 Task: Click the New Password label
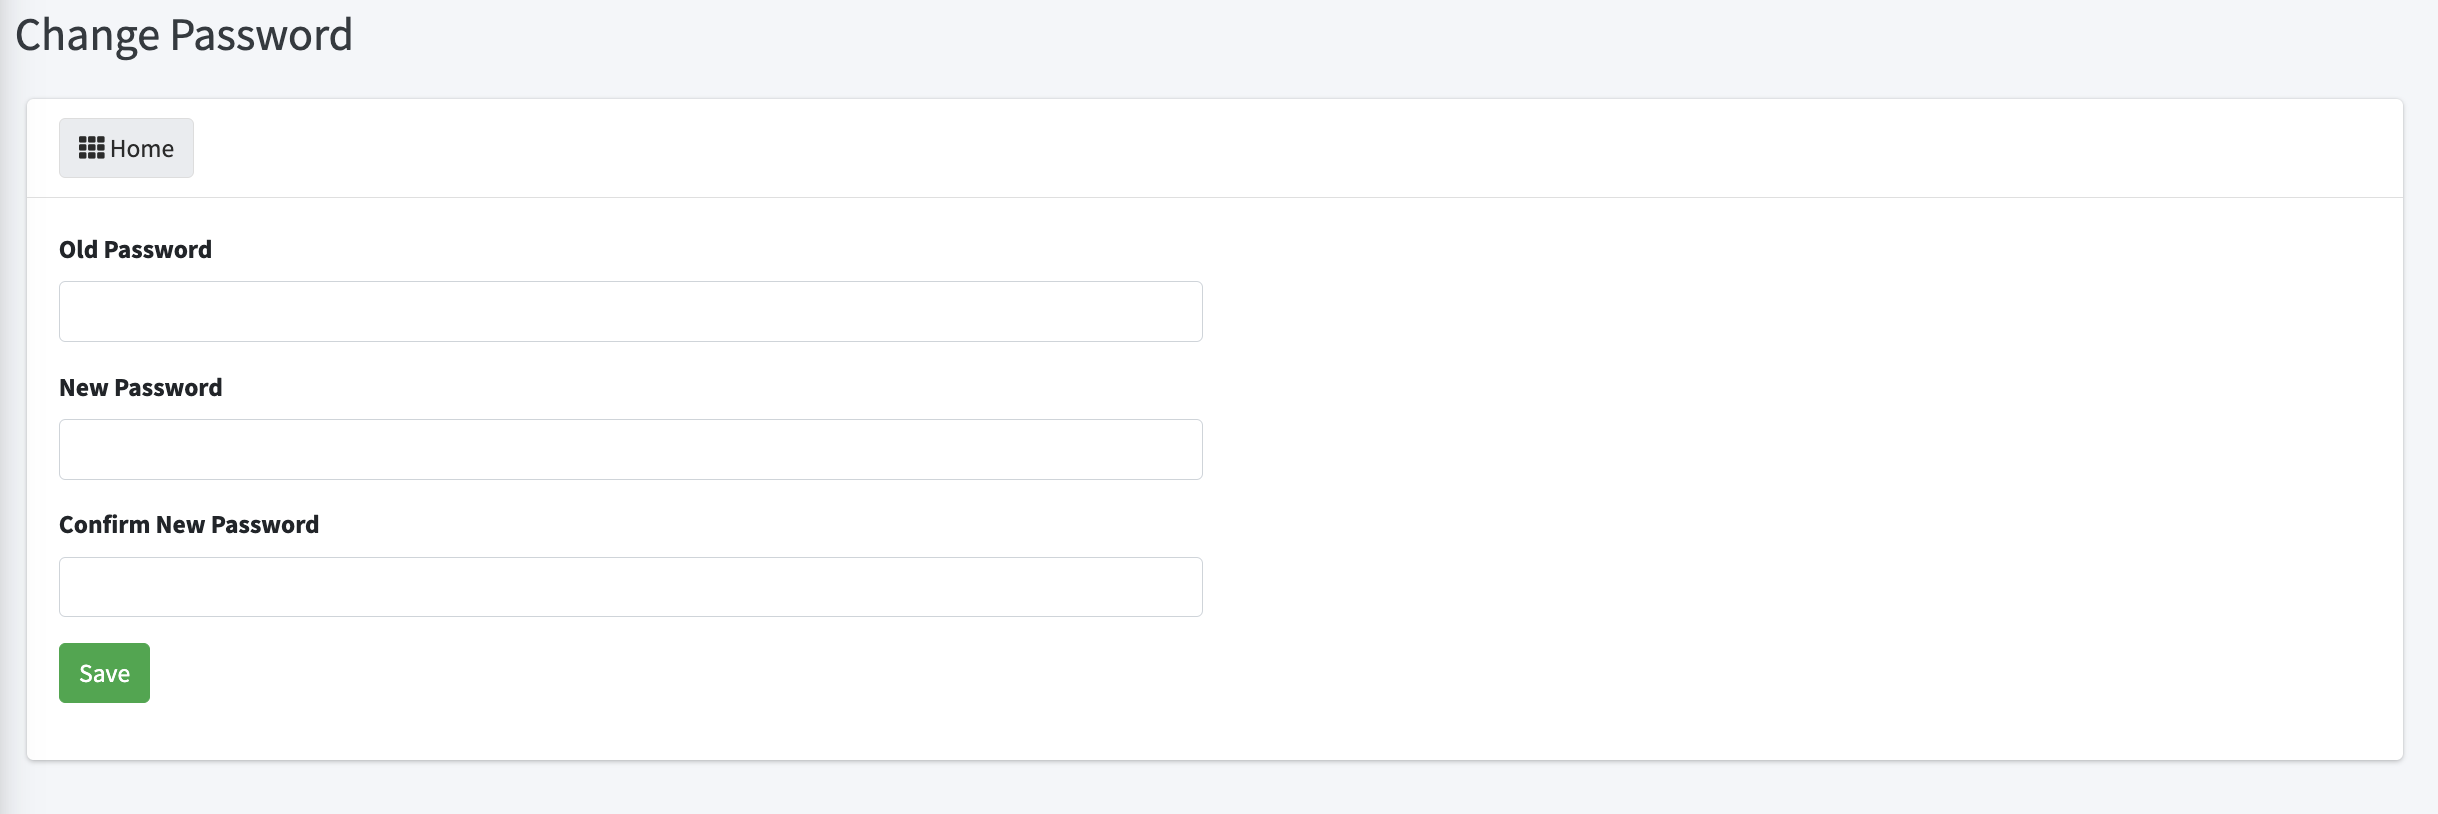point(140,388)
